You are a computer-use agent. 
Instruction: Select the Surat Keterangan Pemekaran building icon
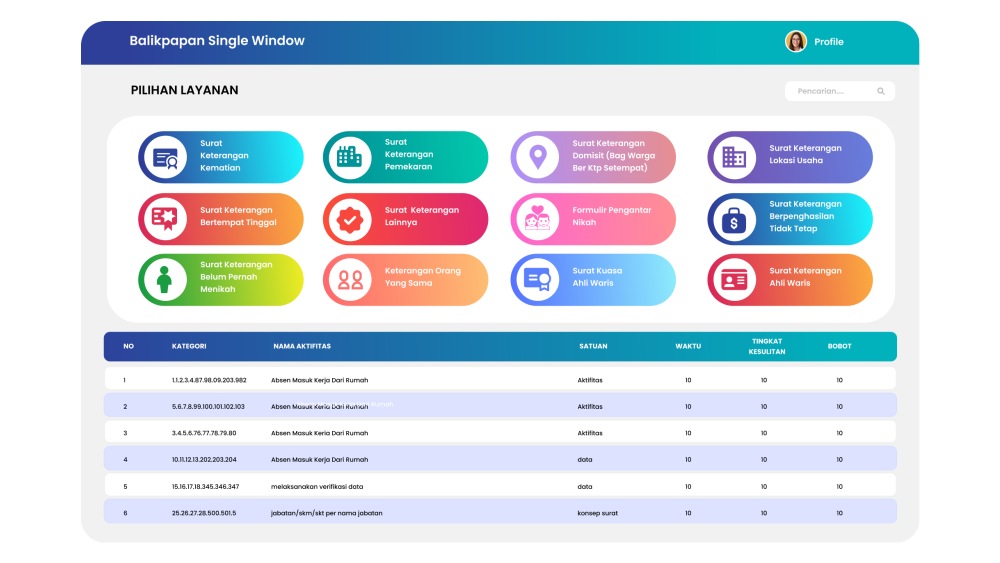(348, 157)
